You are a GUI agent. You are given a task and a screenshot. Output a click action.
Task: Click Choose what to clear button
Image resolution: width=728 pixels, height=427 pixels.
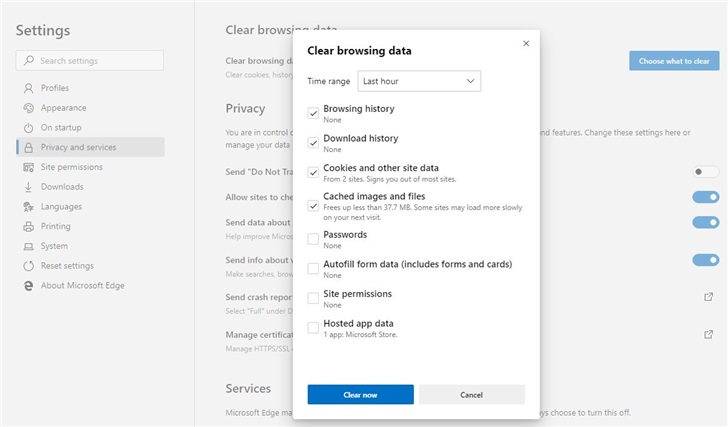[673, 61]
